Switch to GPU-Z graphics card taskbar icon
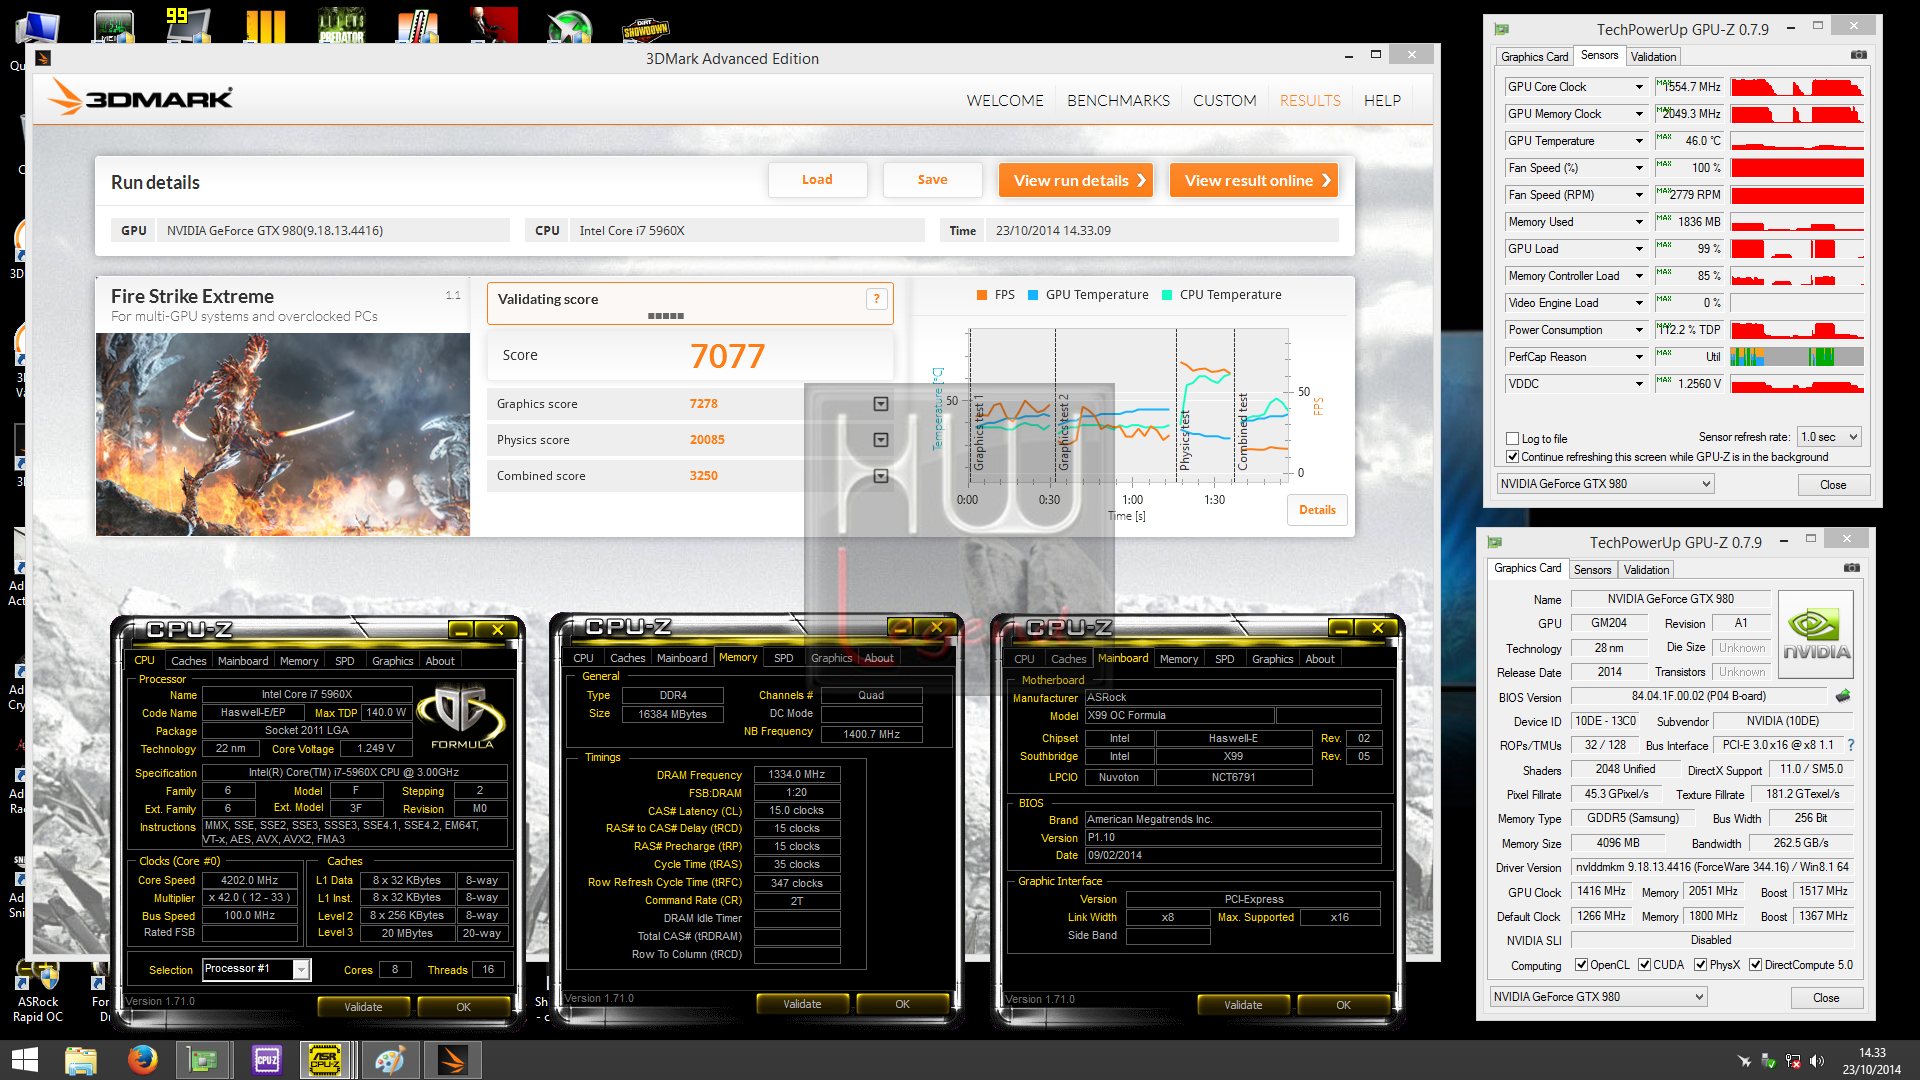This screenshot has height=1080, width=1920. (203, 1060)
